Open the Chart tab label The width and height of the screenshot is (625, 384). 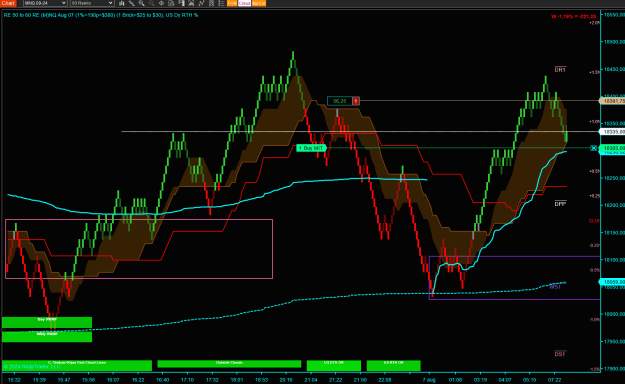tap(8, 3)
